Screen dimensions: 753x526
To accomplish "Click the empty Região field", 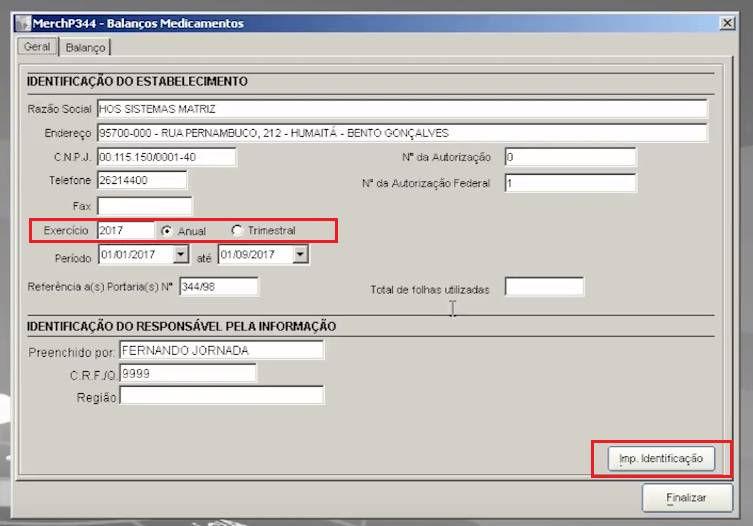I will point(221,397).
